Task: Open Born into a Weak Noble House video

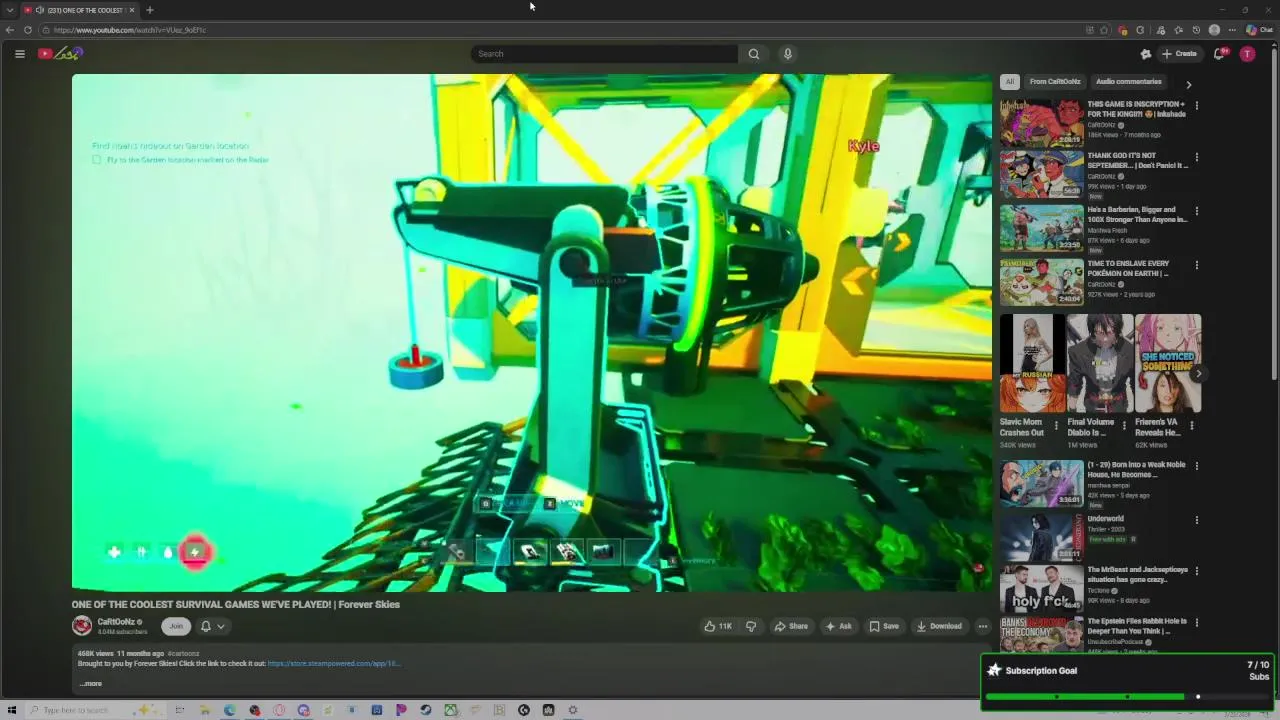Action: [1041, 483]
